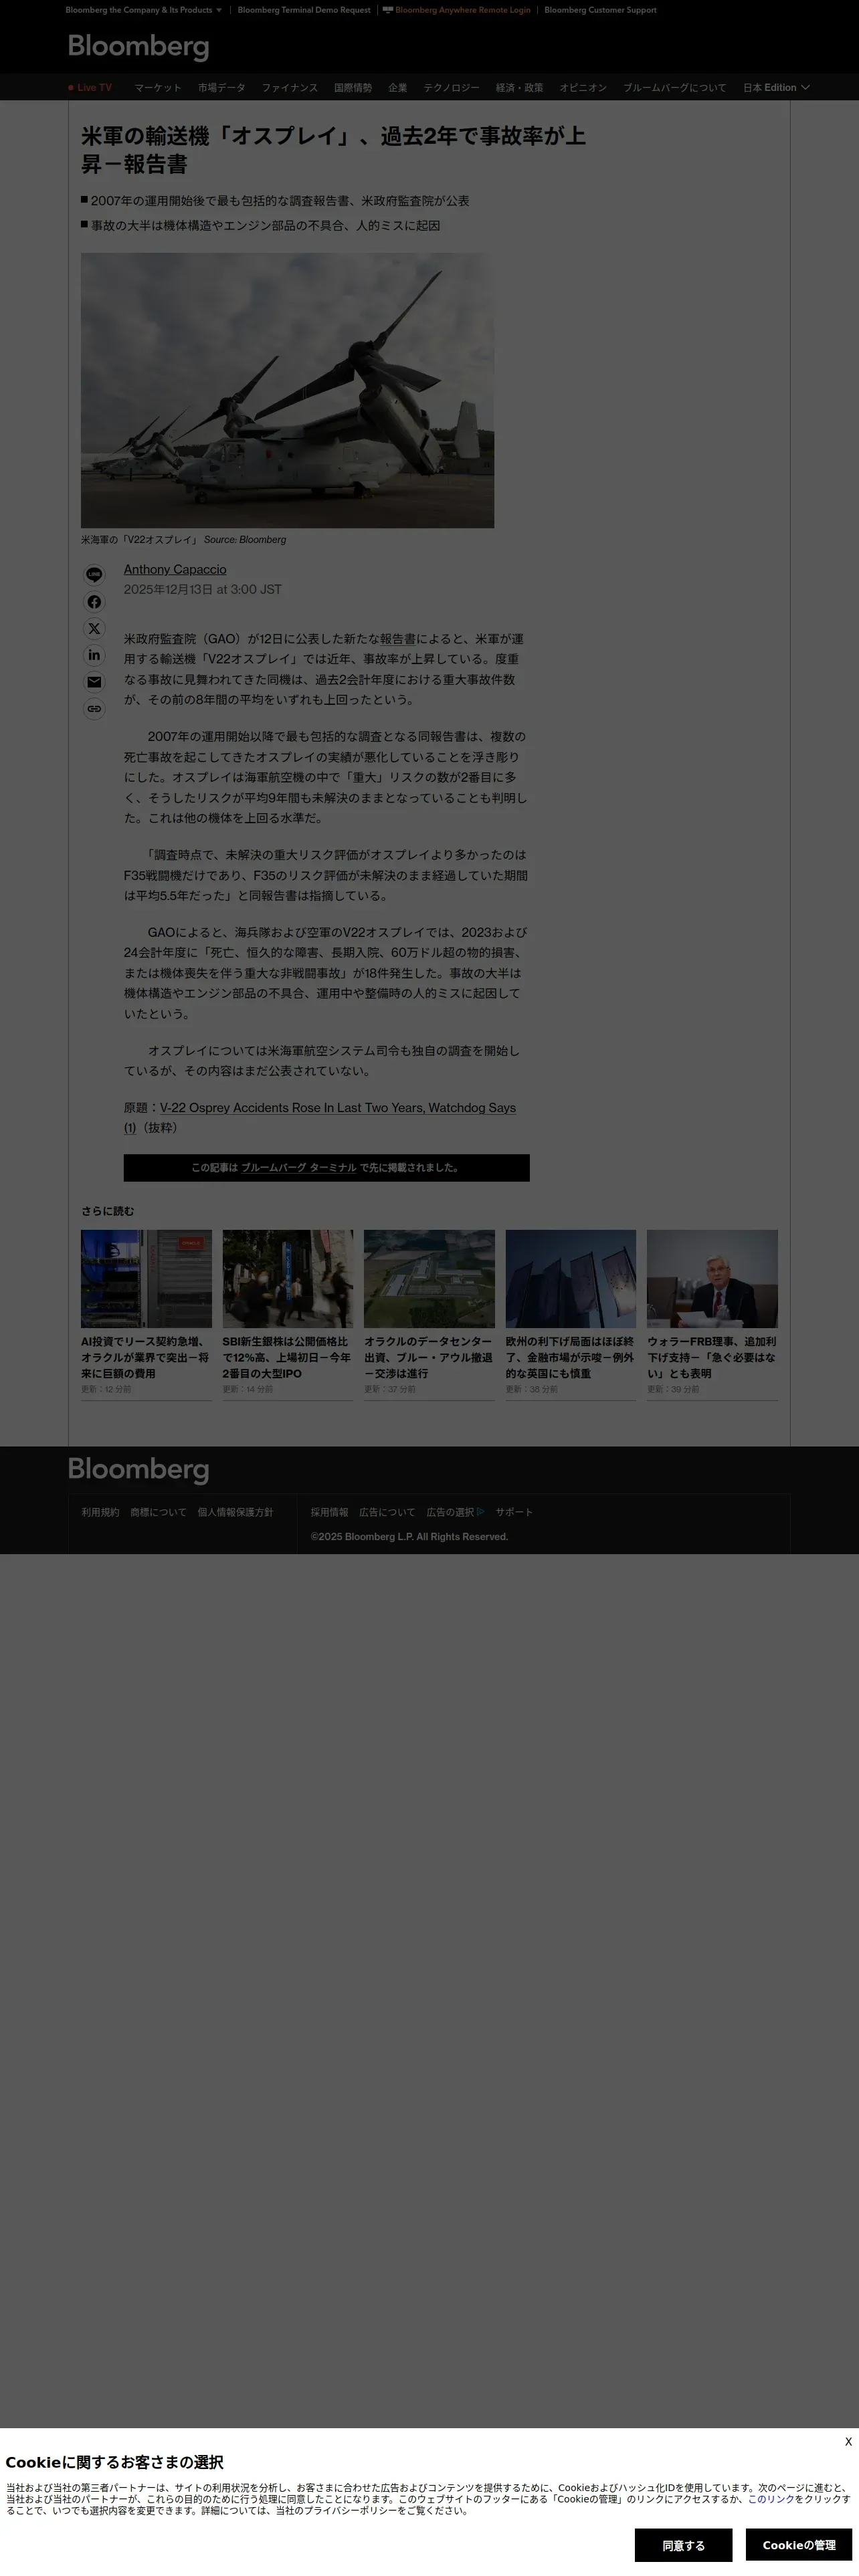The image size is (859, 2576).
Task: Open 広告について footer link
Action: [387, 1512]
